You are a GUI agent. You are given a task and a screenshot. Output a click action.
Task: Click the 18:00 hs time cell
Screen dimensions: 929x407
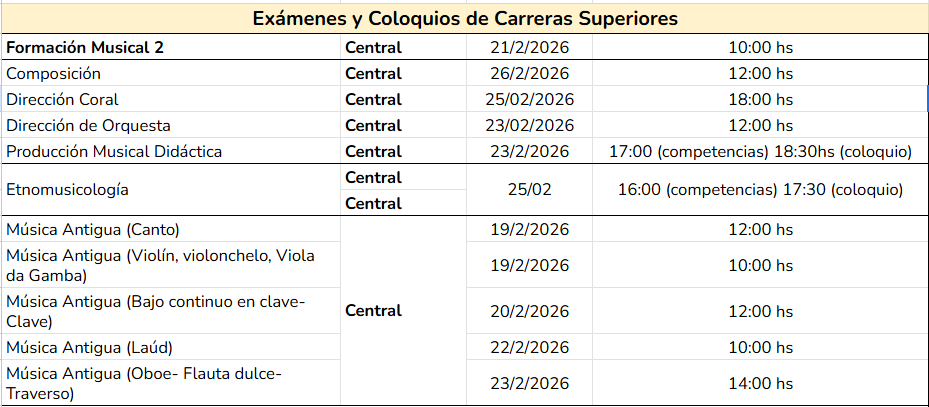tap(760, 100)
